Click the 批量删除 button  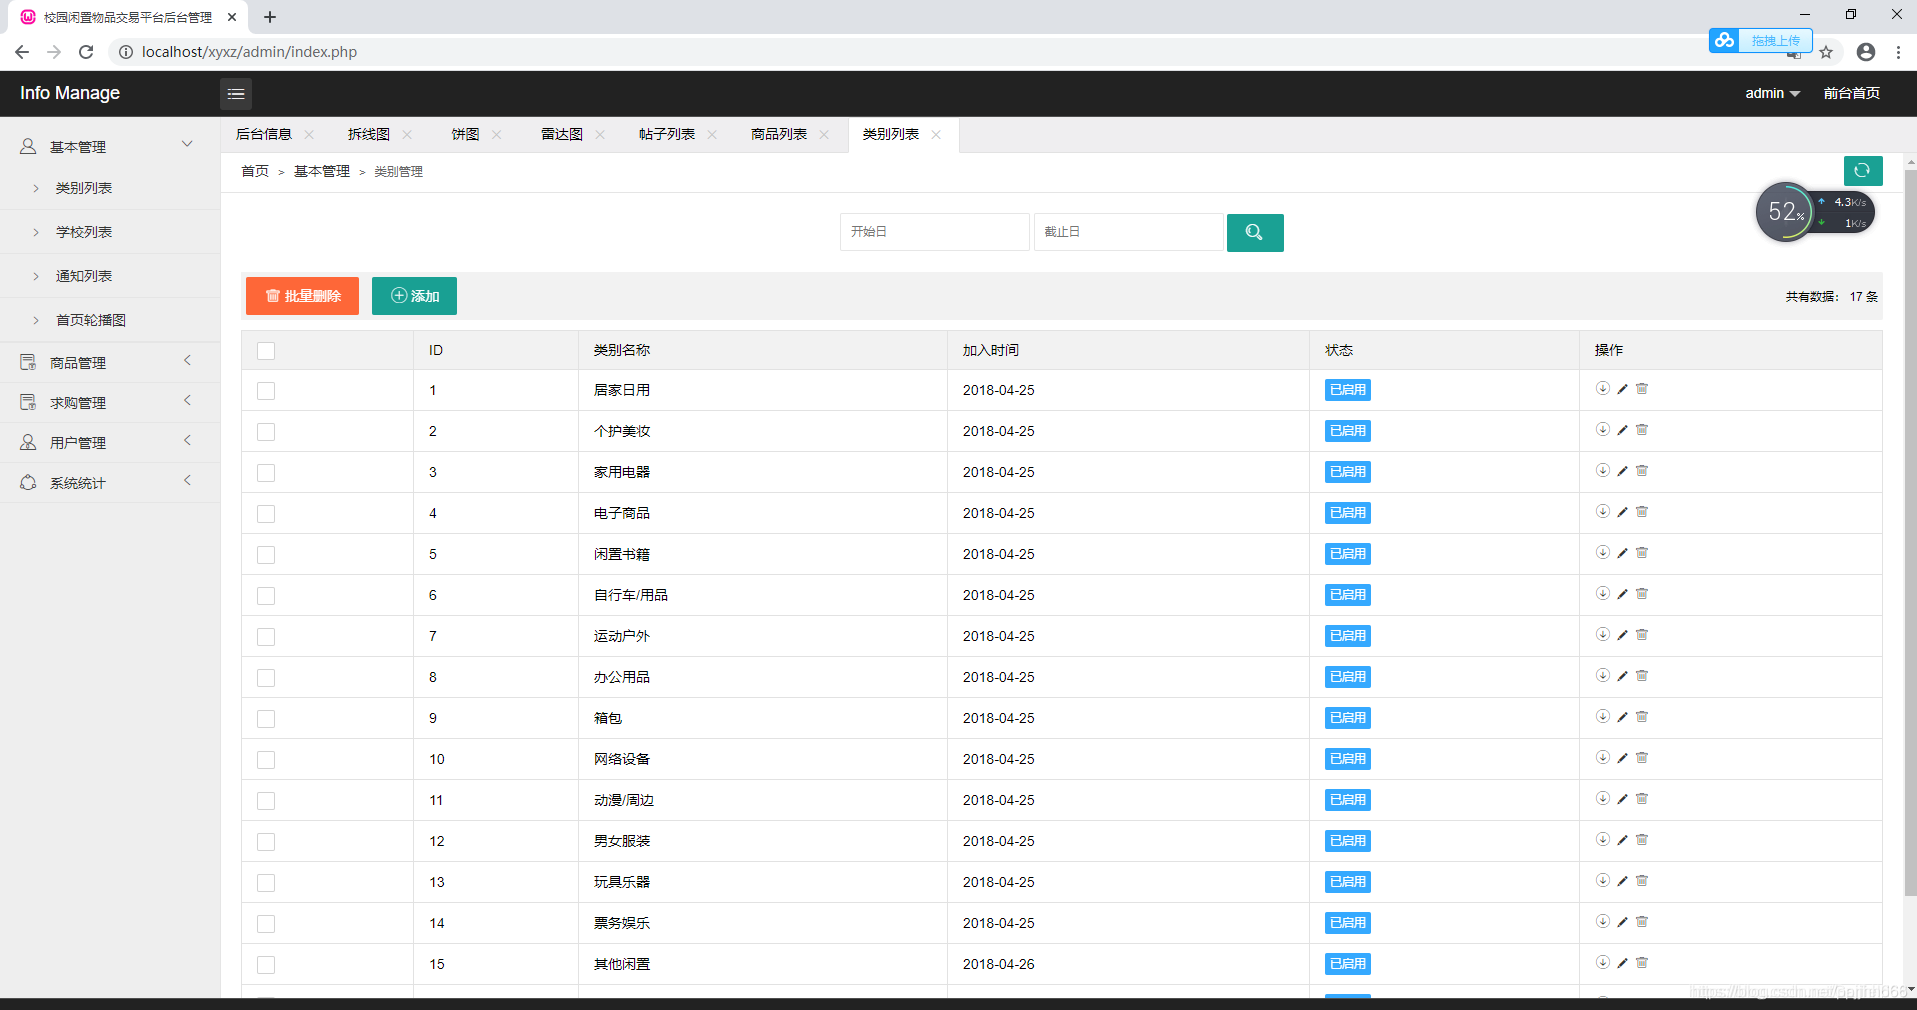302,296
